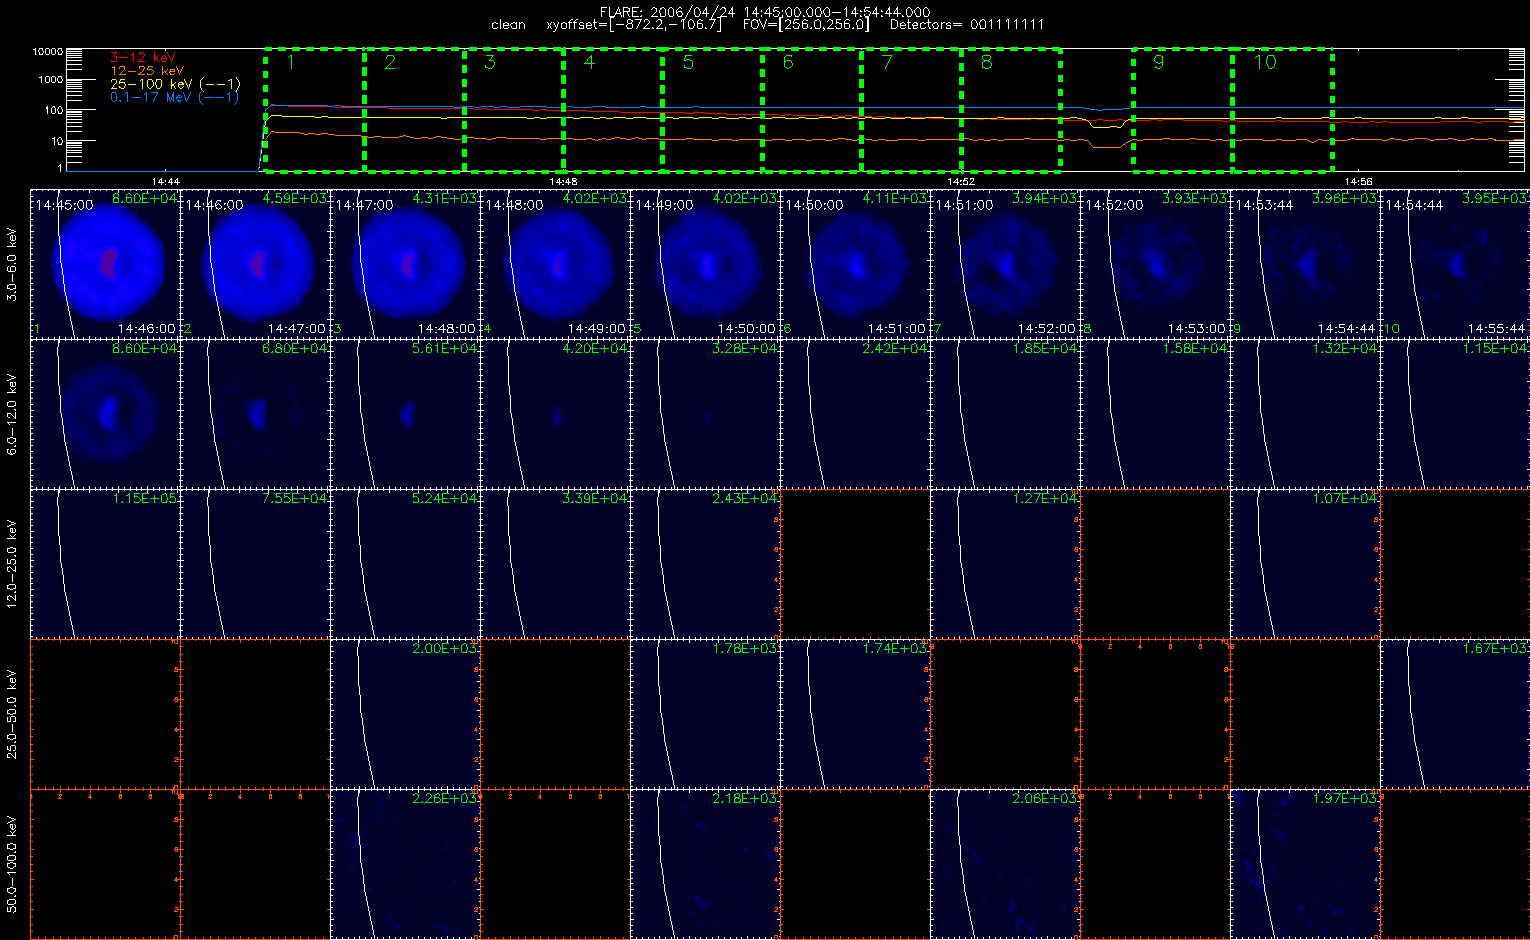1530x940 pixels.
Task: Open the 6-12 keV image labeled 4.20E+04
Action: click(x=555, y=413)
